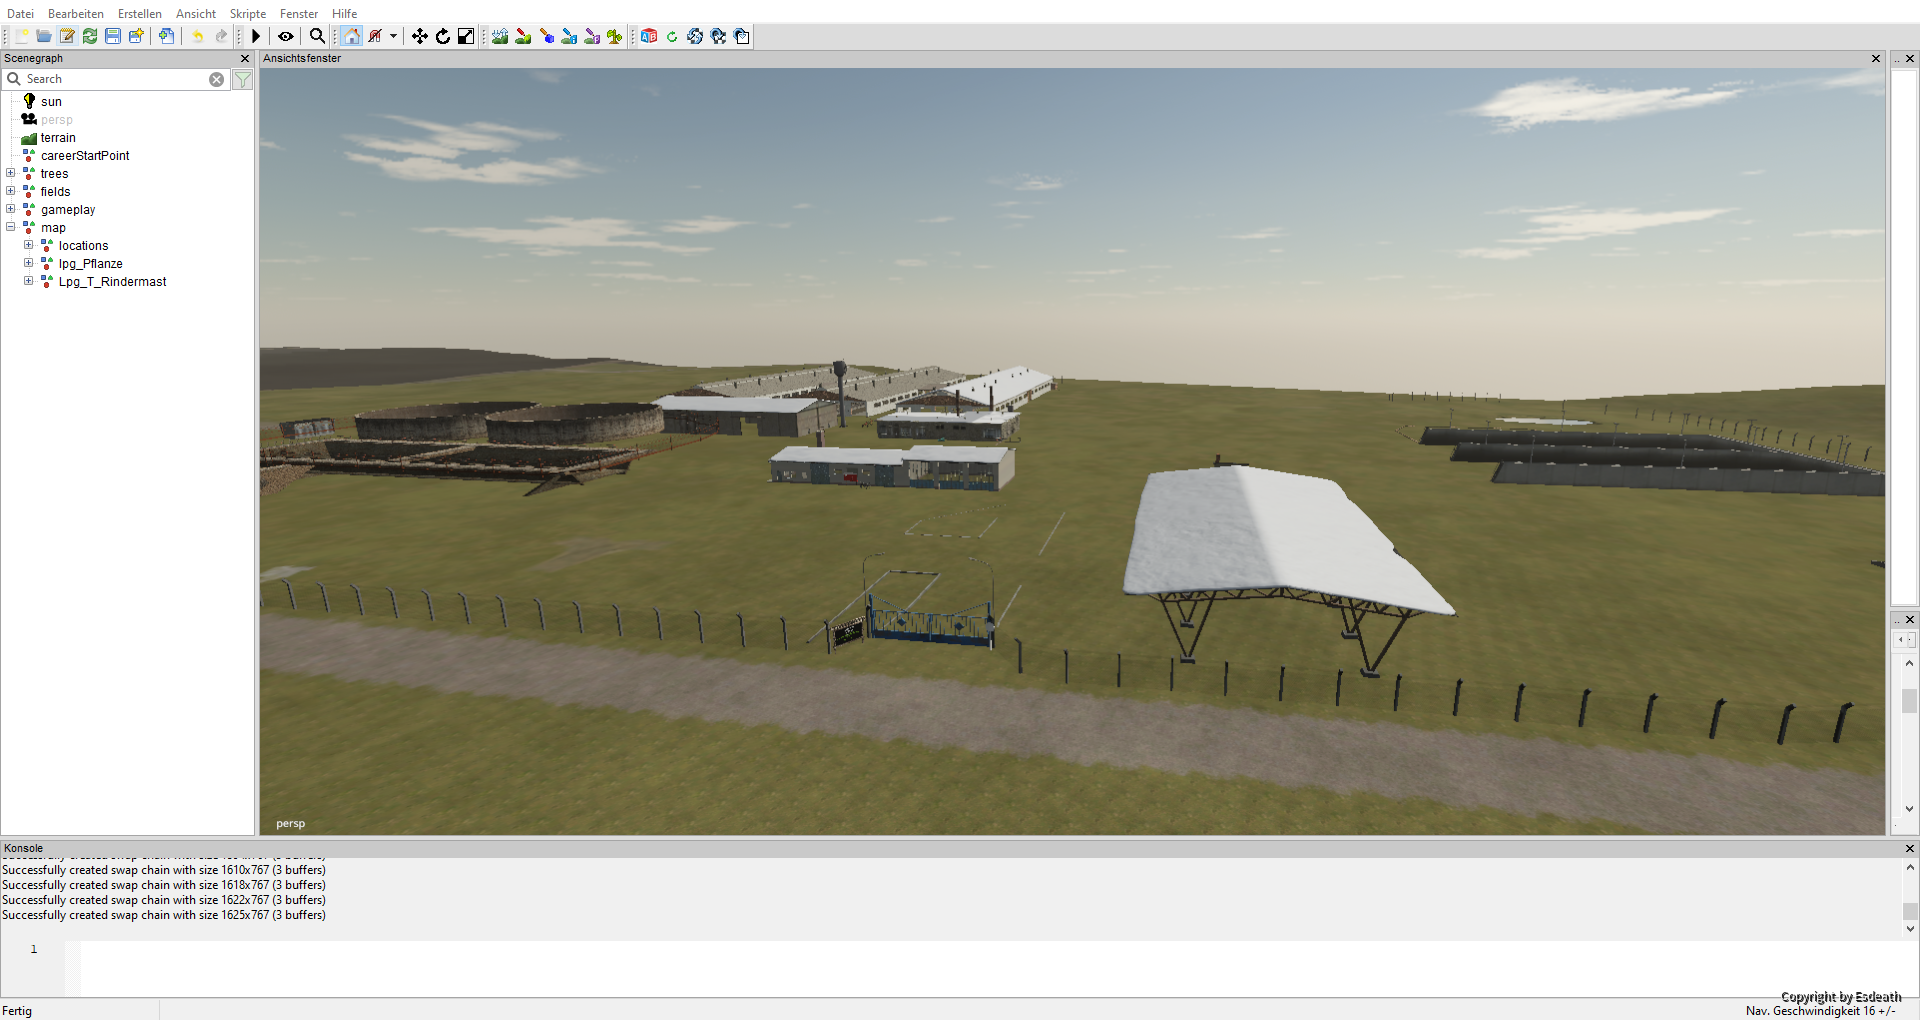Image resolution: width=1920 pixels, height=1020 pixels.
Task: Select the move (translate) tool
Action: click(x=420, y=36)
